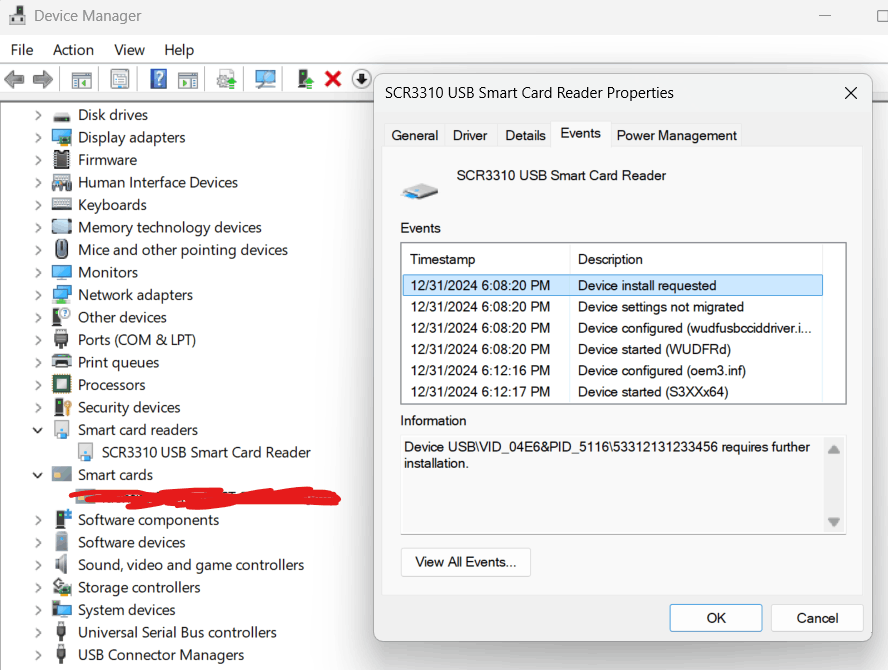Click the Back arrow toolbar icon
Image resolution: width=888 pixels, height=670 pixels.
pyautogui.click(x=15, y=79)
